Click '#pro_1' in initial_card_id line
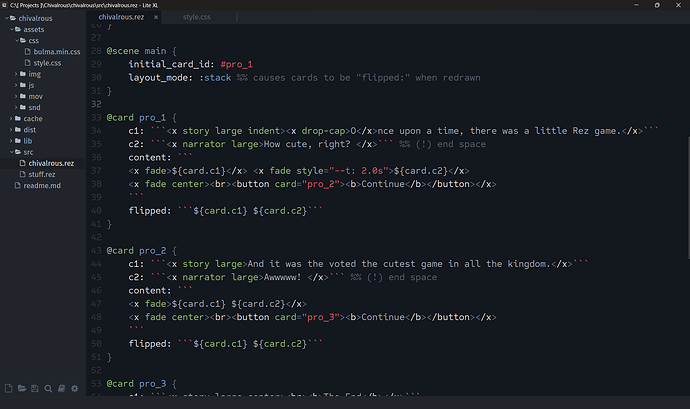Screen dimensions: 690x409 [236, 64]
